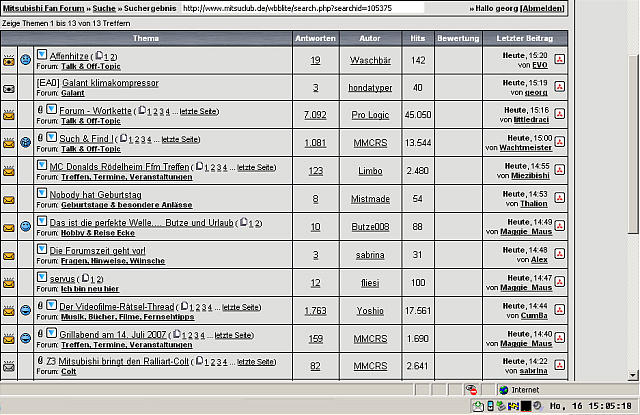Screen dimensions: 640x415
Task: Open author profile Pro Logic
Action: coord(370,115)
